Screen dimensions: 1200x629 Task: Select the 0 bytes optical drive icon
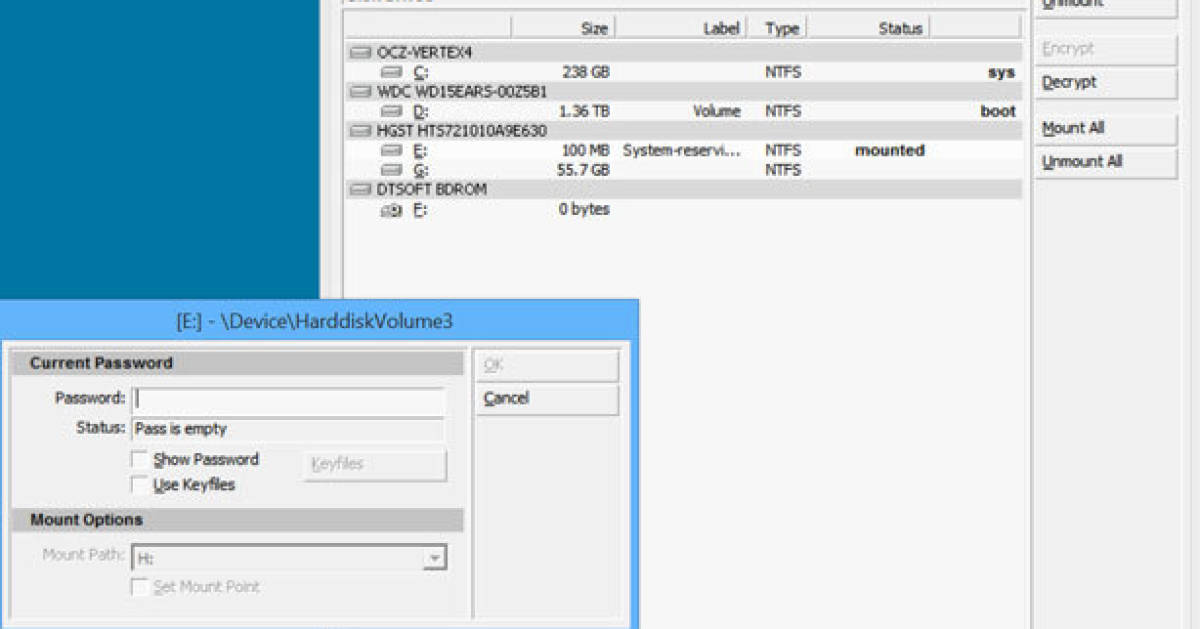(x=392, y=209)
